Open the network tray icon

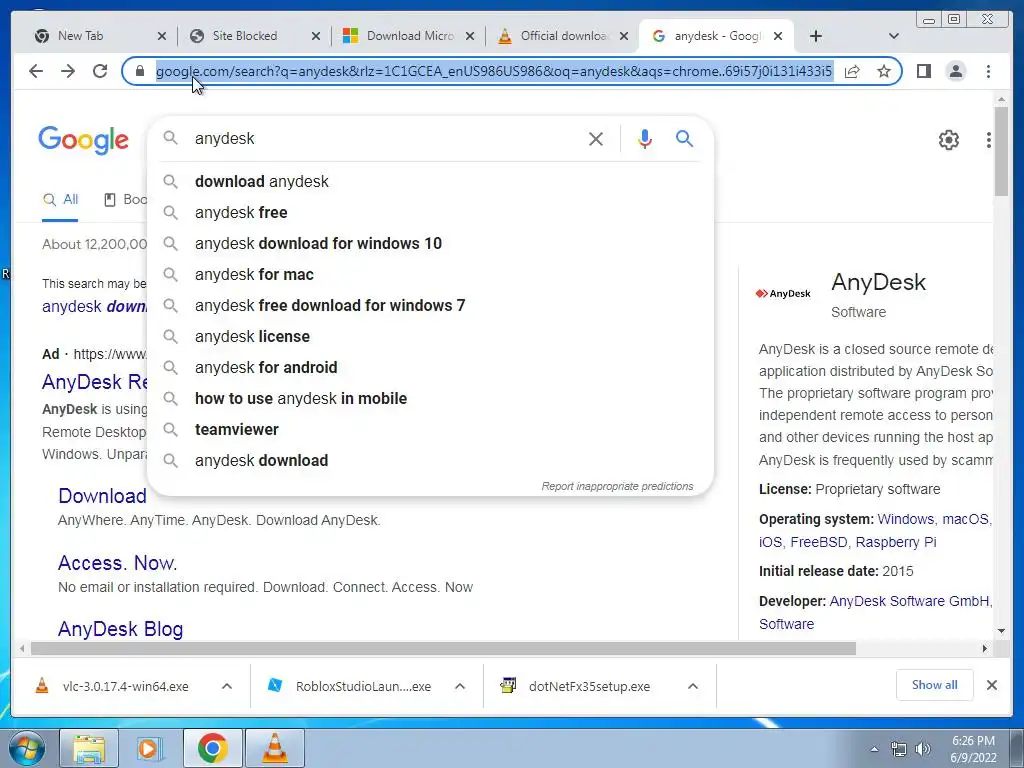[899, 749]
